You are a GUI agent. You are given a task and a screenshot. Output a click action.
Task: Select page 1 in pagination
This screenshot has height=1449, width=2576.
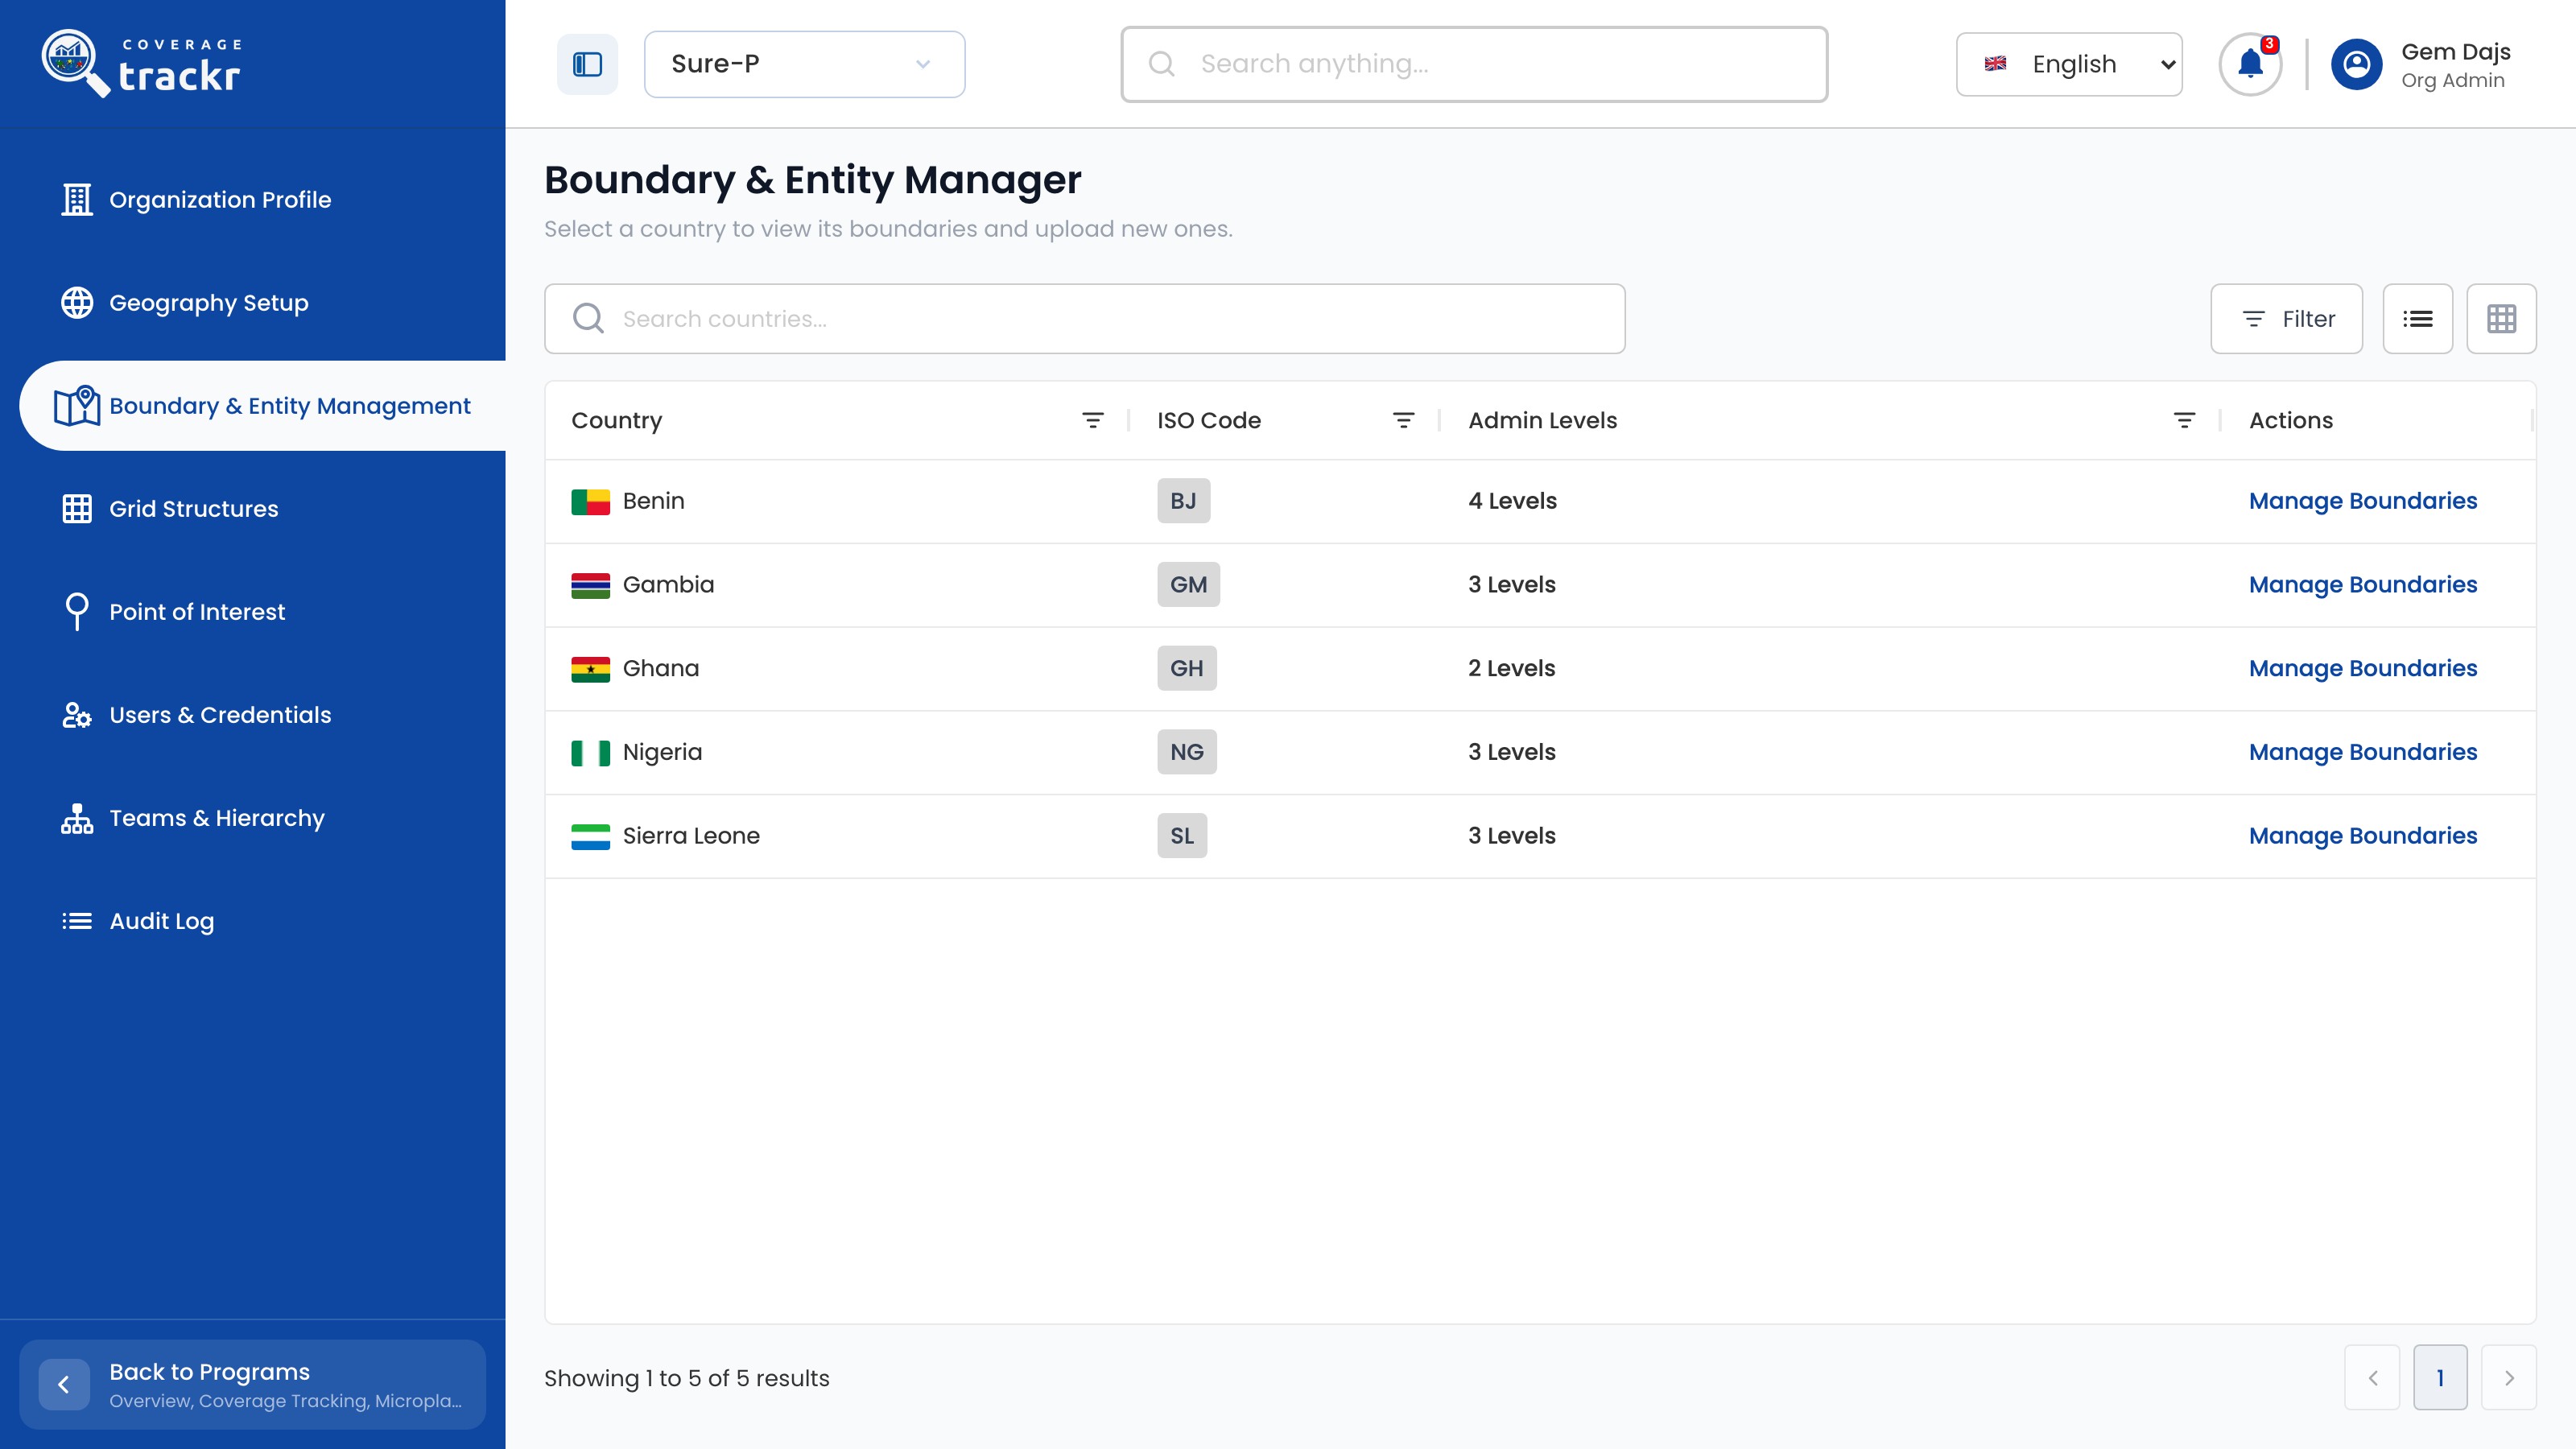tap(2440, 1378)
